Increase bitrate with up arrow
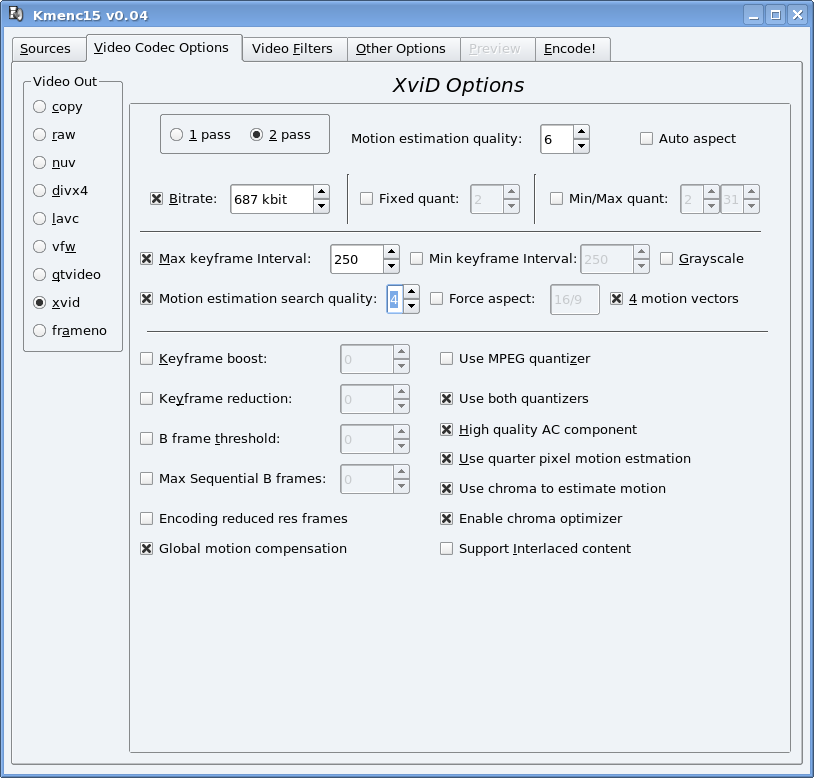This screenshot has height=778, width=814. [x=321, y=192]
